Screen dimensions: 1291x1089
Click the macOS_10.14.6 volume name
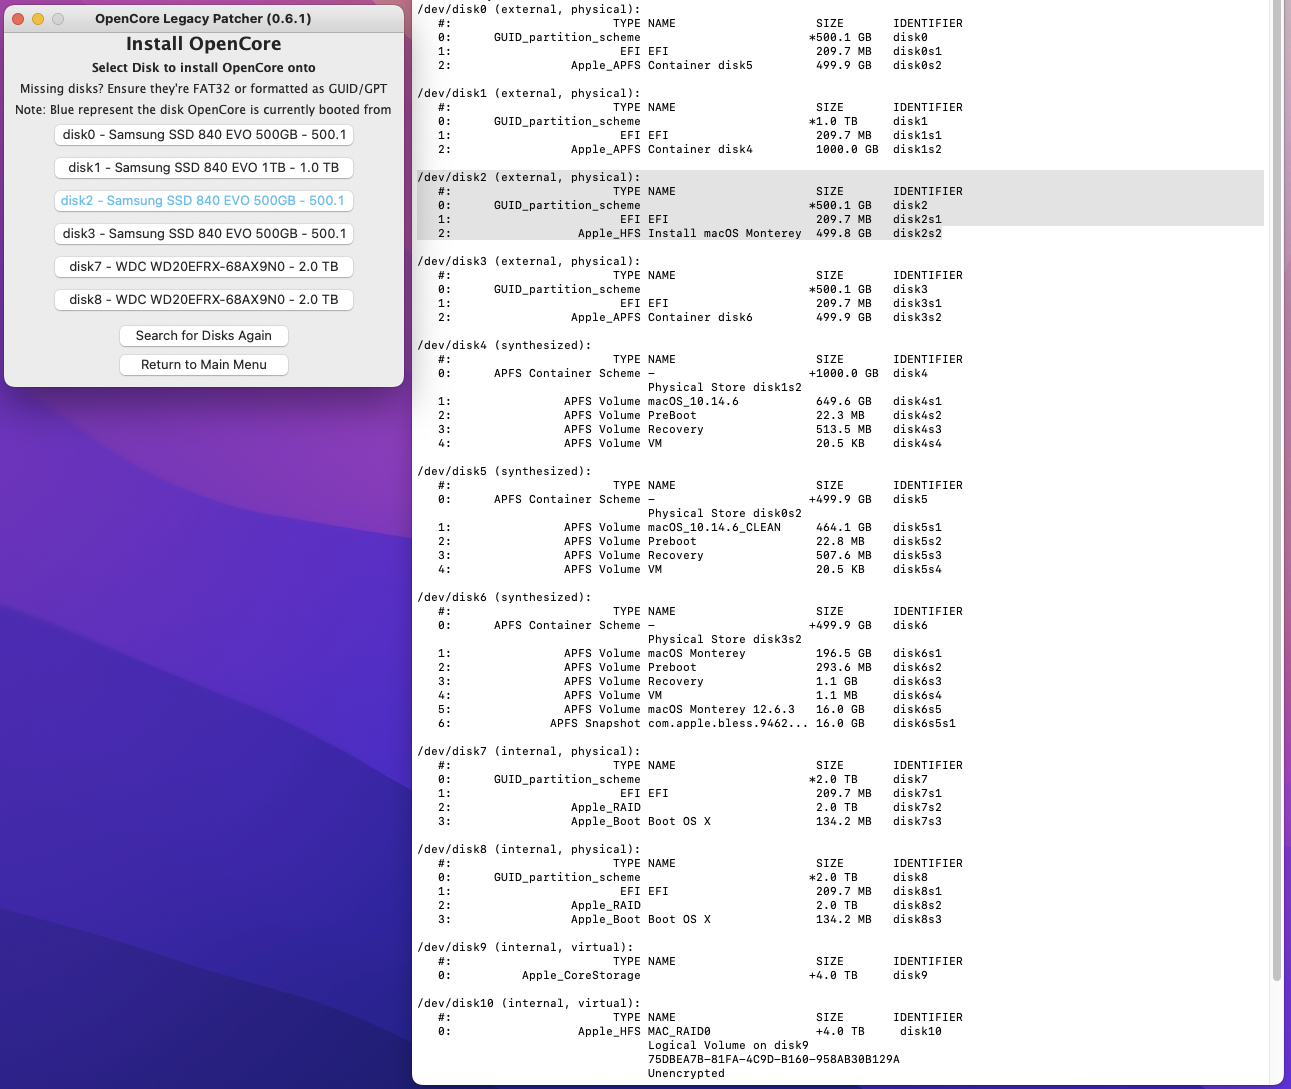(x=693, y=401)
